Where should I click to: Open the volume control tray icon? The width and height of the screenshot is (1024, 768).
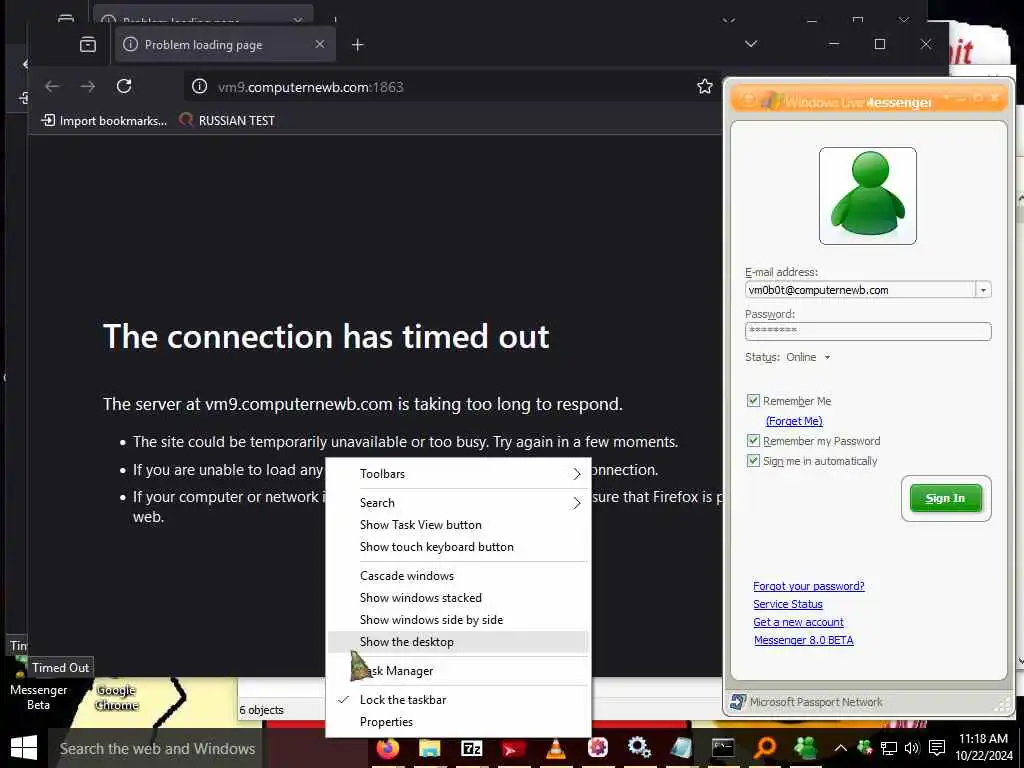(x=912, y=748)
